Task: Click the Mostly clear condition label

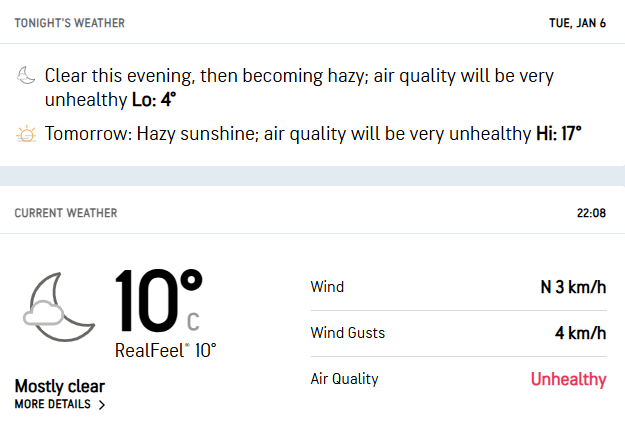Action: [x=60, y=386]
